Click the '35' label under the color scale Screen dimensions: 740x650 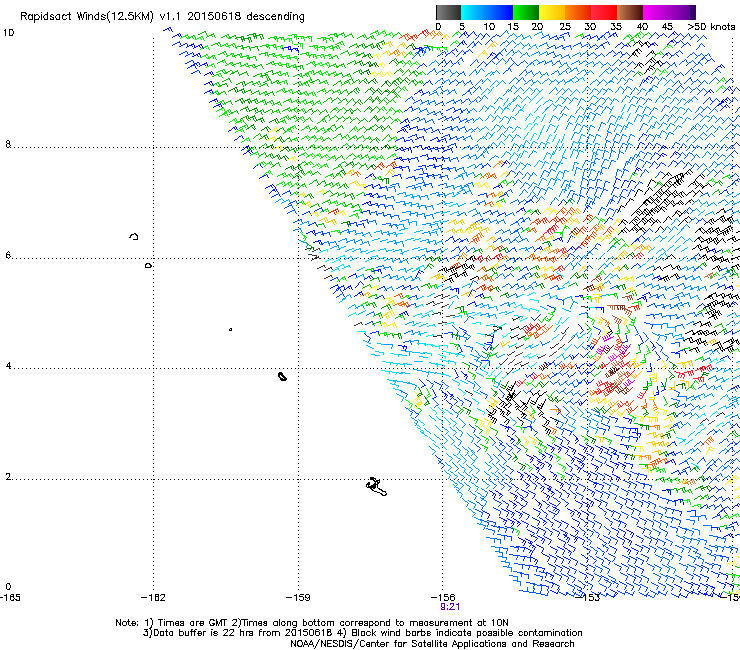[616, 27]
